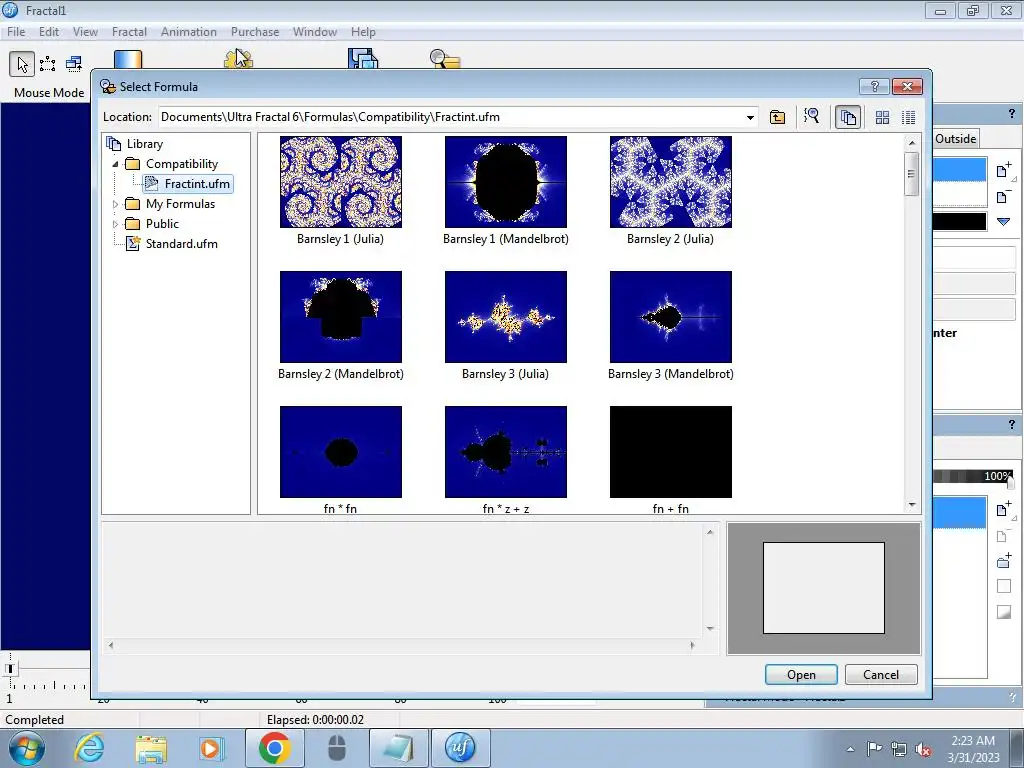Switch to the Outside tab in the right panel

[955, 138]
